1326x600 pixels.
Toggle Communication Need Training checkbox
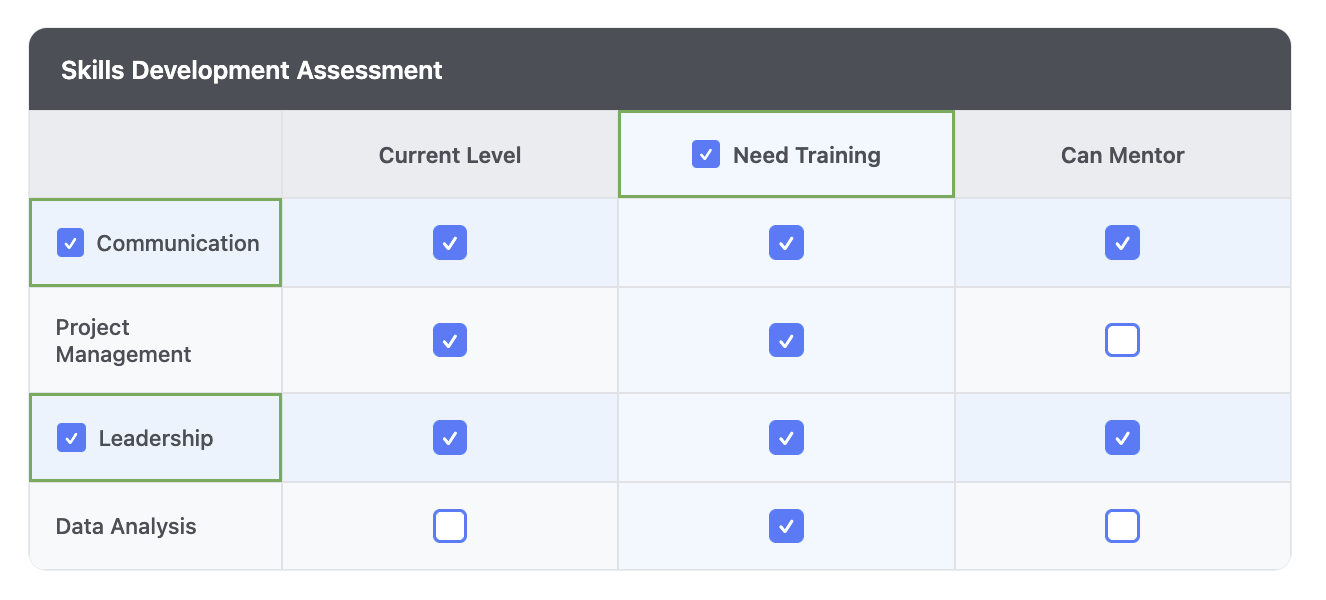786,243
